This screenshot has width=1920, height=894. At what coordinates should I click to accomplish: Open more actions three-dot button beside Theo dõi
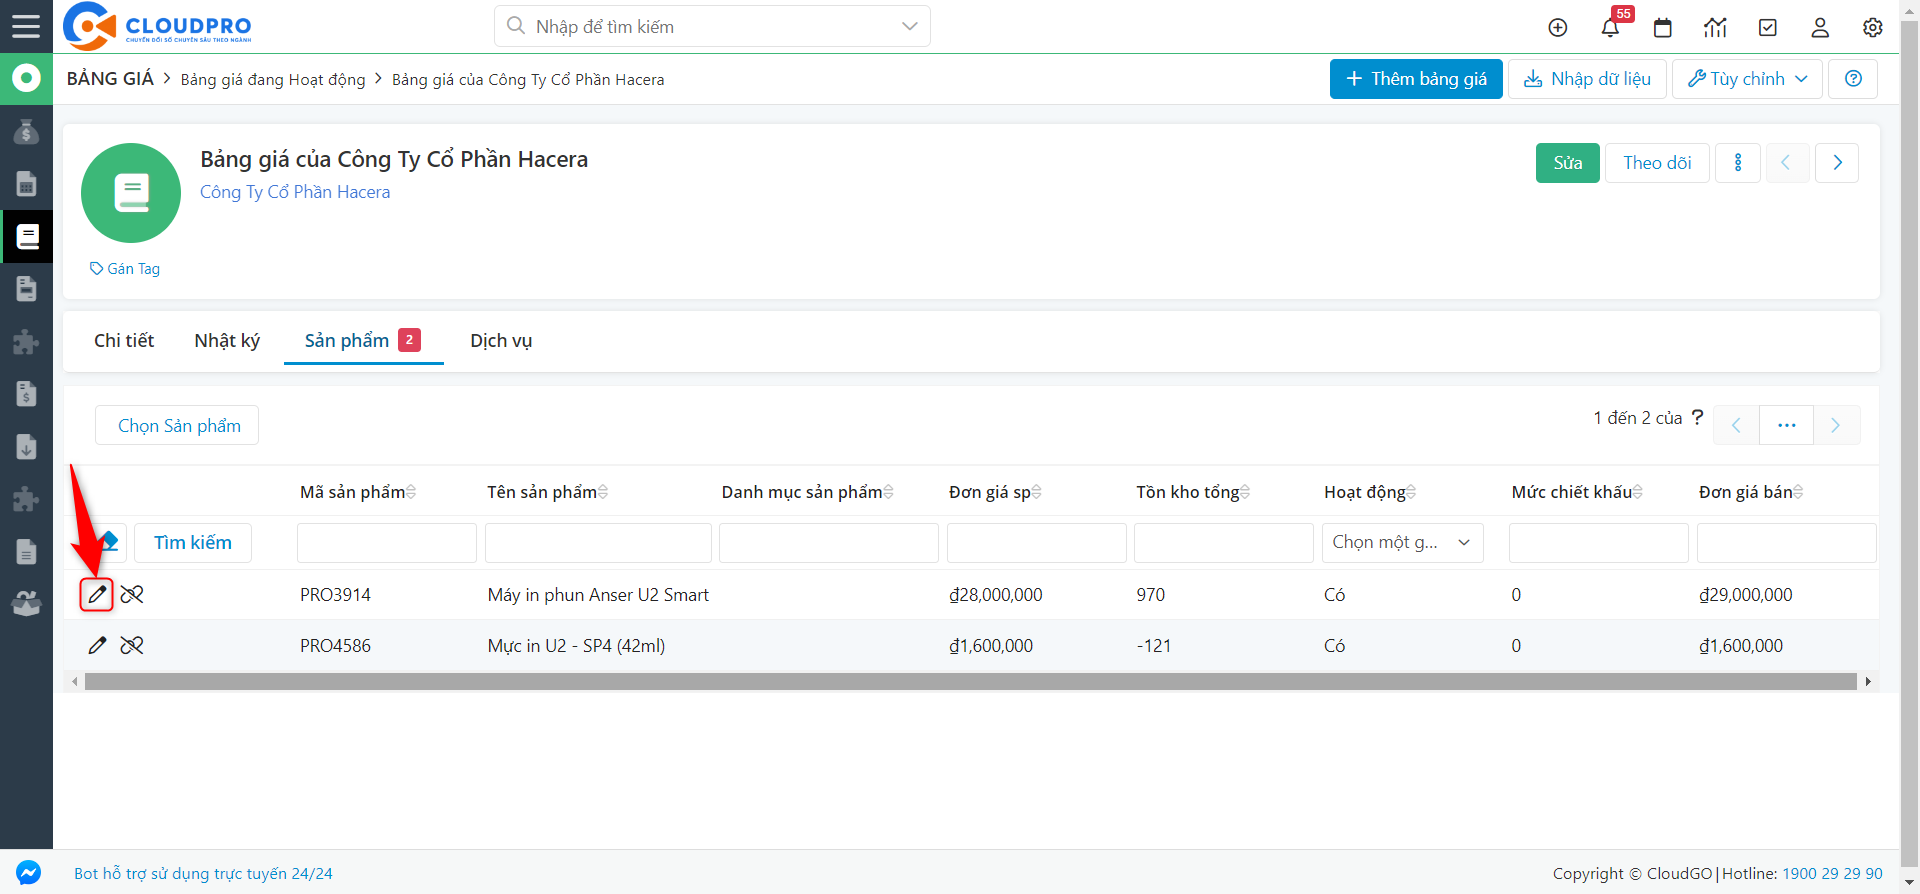pyautogui.click(x=1738, y=163)
